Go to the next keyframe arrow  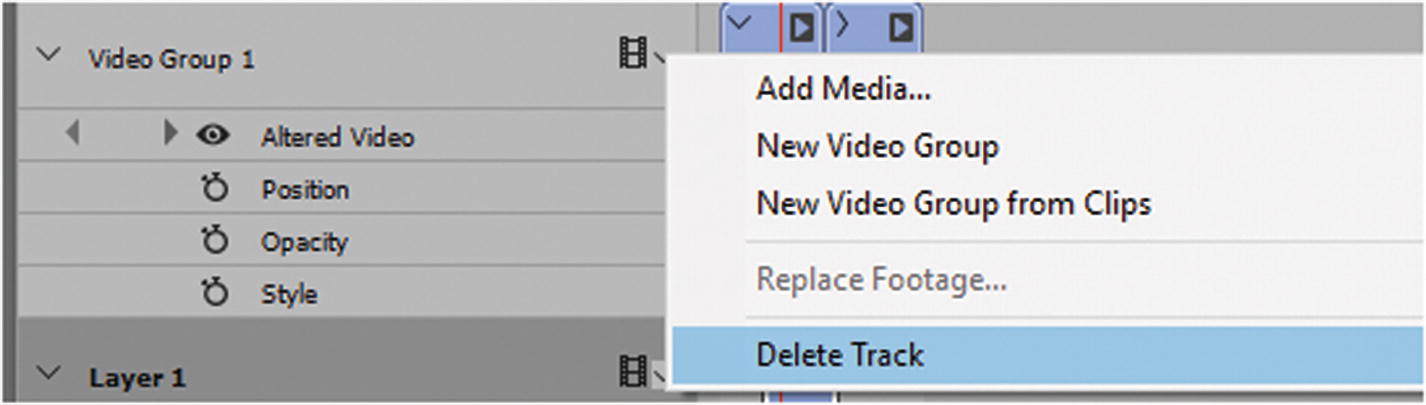tap(169, 135)
